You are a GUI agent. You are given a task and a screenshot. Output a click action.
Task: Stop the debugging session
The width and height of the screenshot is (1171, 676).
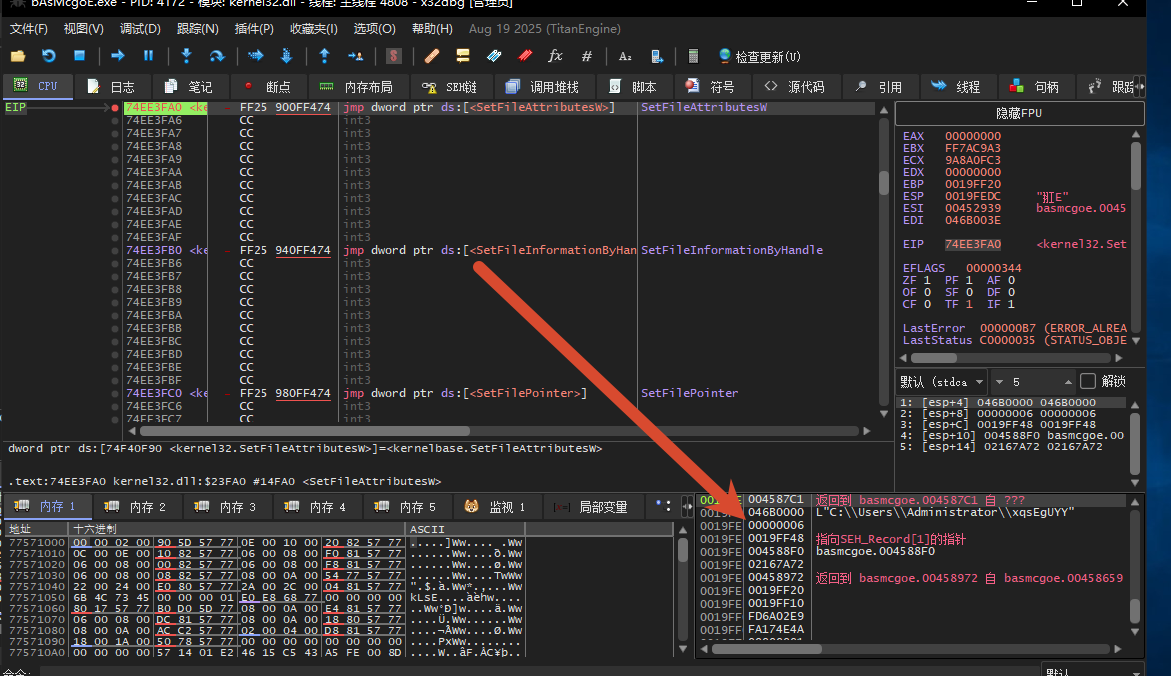(x=79, y=56)
